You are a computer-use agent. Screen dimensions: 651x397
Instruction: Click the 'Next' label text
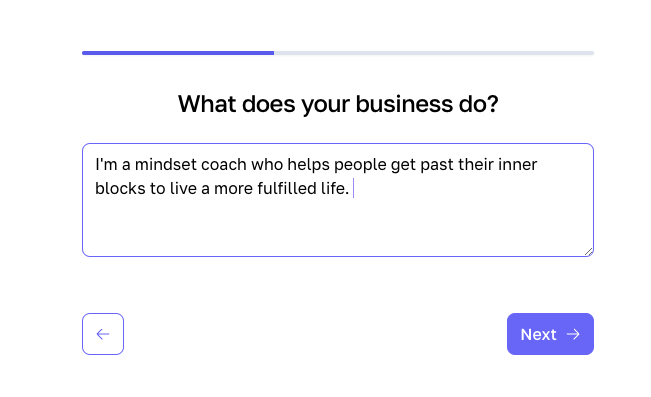pos(538,334)
